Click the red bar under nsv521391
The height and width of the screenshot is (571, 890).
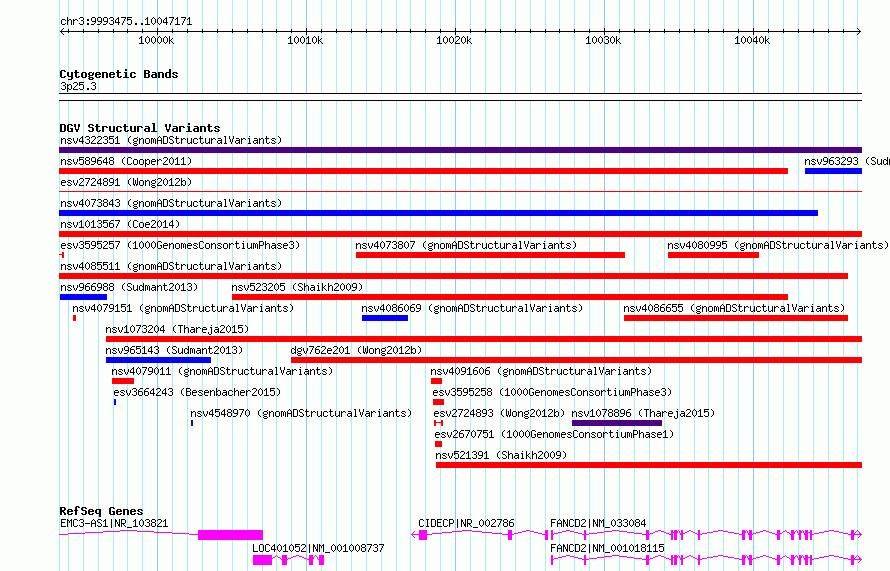tap(649, 465)
